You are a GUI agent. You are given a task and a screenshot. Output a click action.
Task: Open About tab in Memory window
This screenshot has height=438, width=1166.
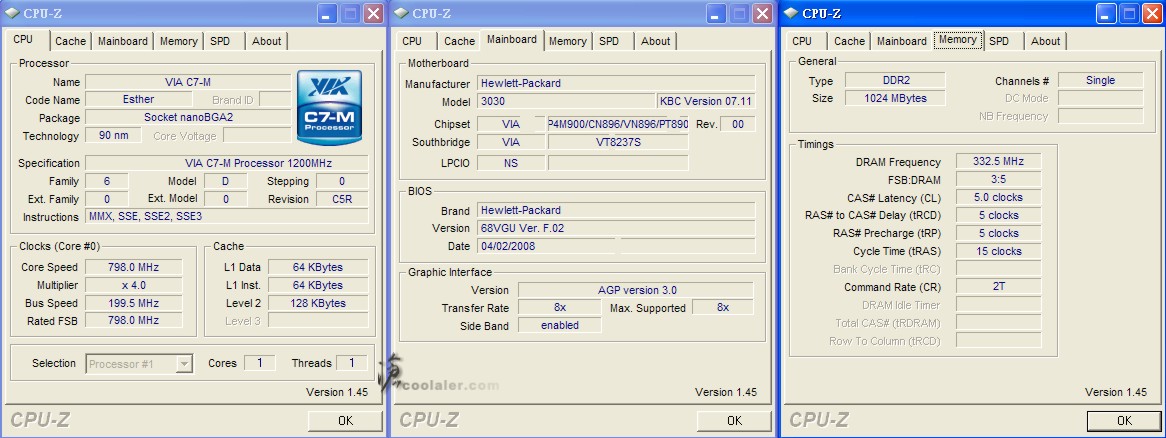pyautogui.click(x=1046, y=42)
